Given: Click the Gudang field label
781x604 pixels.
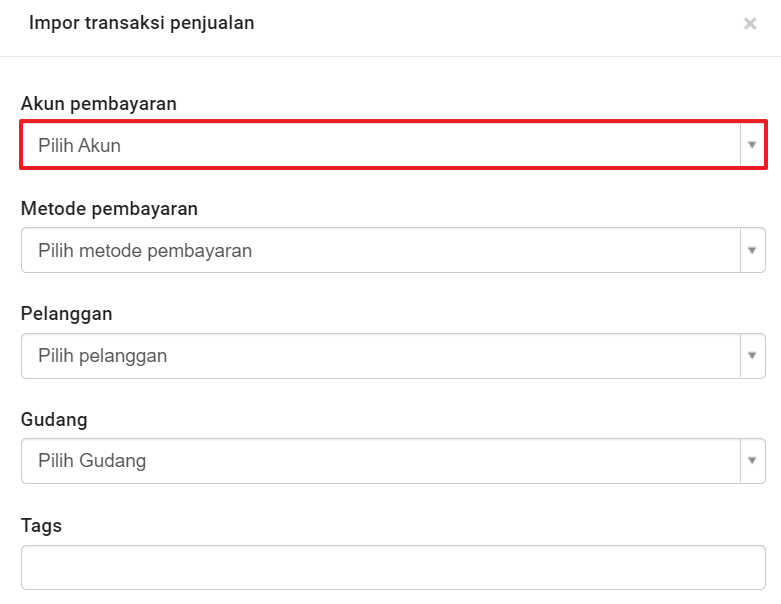Looking at the screenshot, I should pos(54,419).
